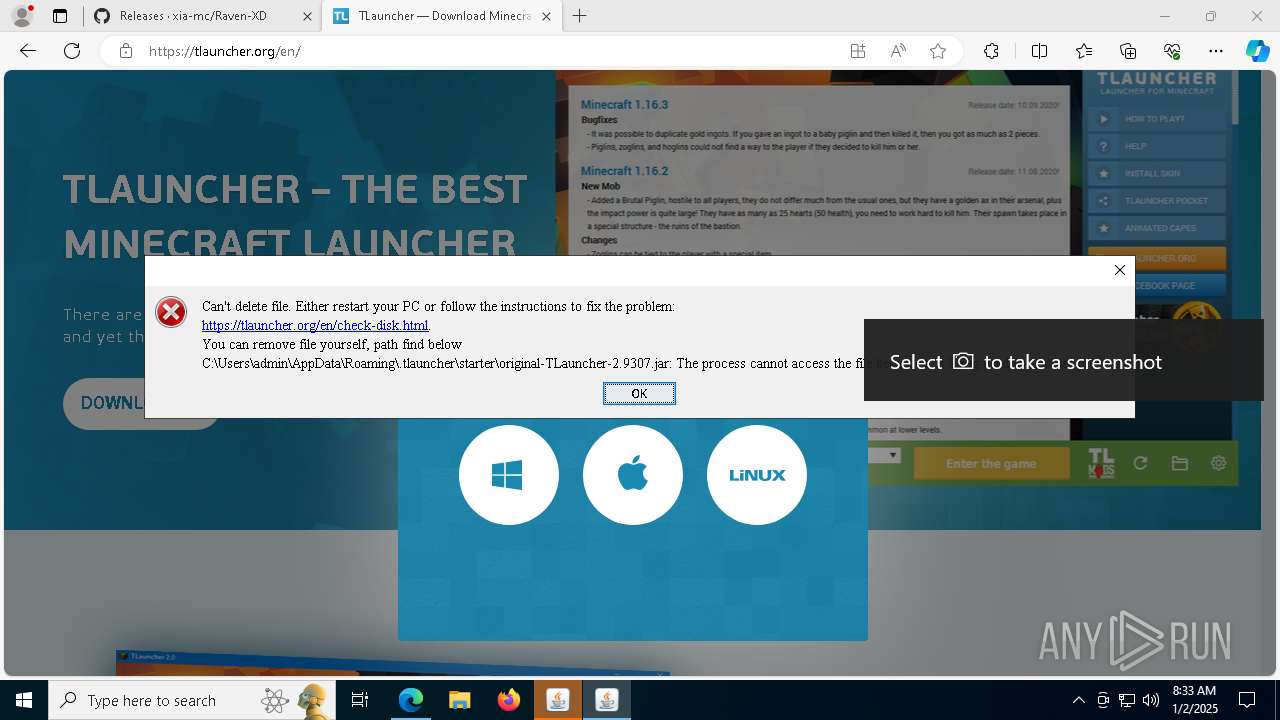Click the address bar URL
The image size is (1280, 720).
225,51
